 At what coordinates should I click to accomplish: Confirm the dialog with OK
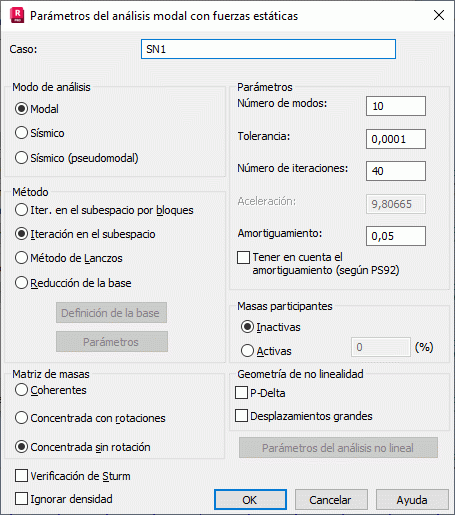[250, 499]
